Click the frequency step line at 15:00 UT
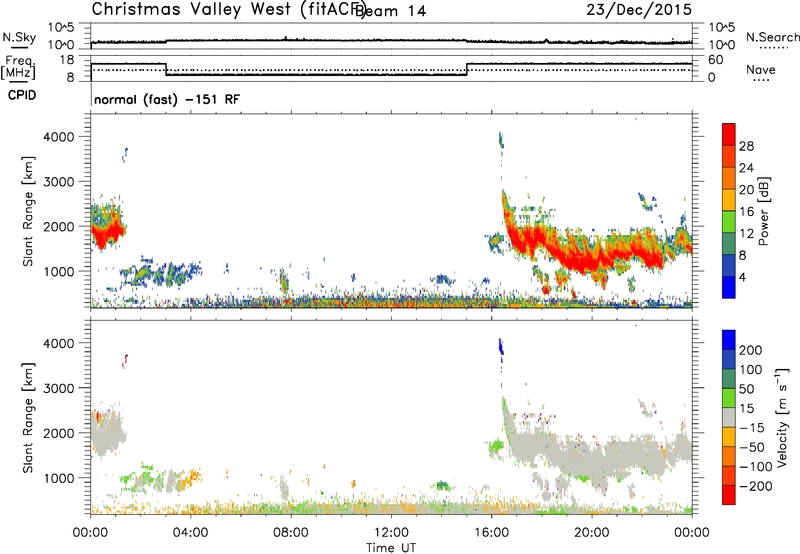This screenshot has width=800, height=554. (x=467, y=69)
